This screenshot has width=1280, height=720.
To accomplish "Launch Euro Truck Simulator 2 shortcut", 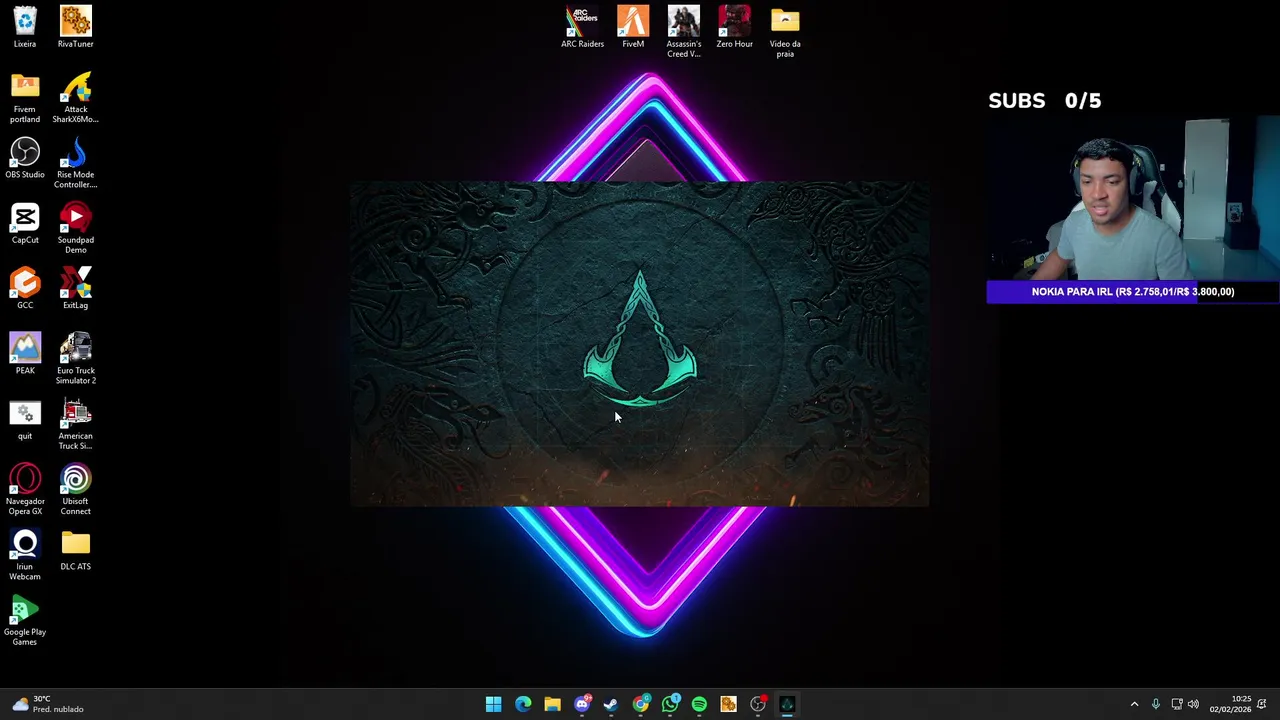I will coord(75,358).
